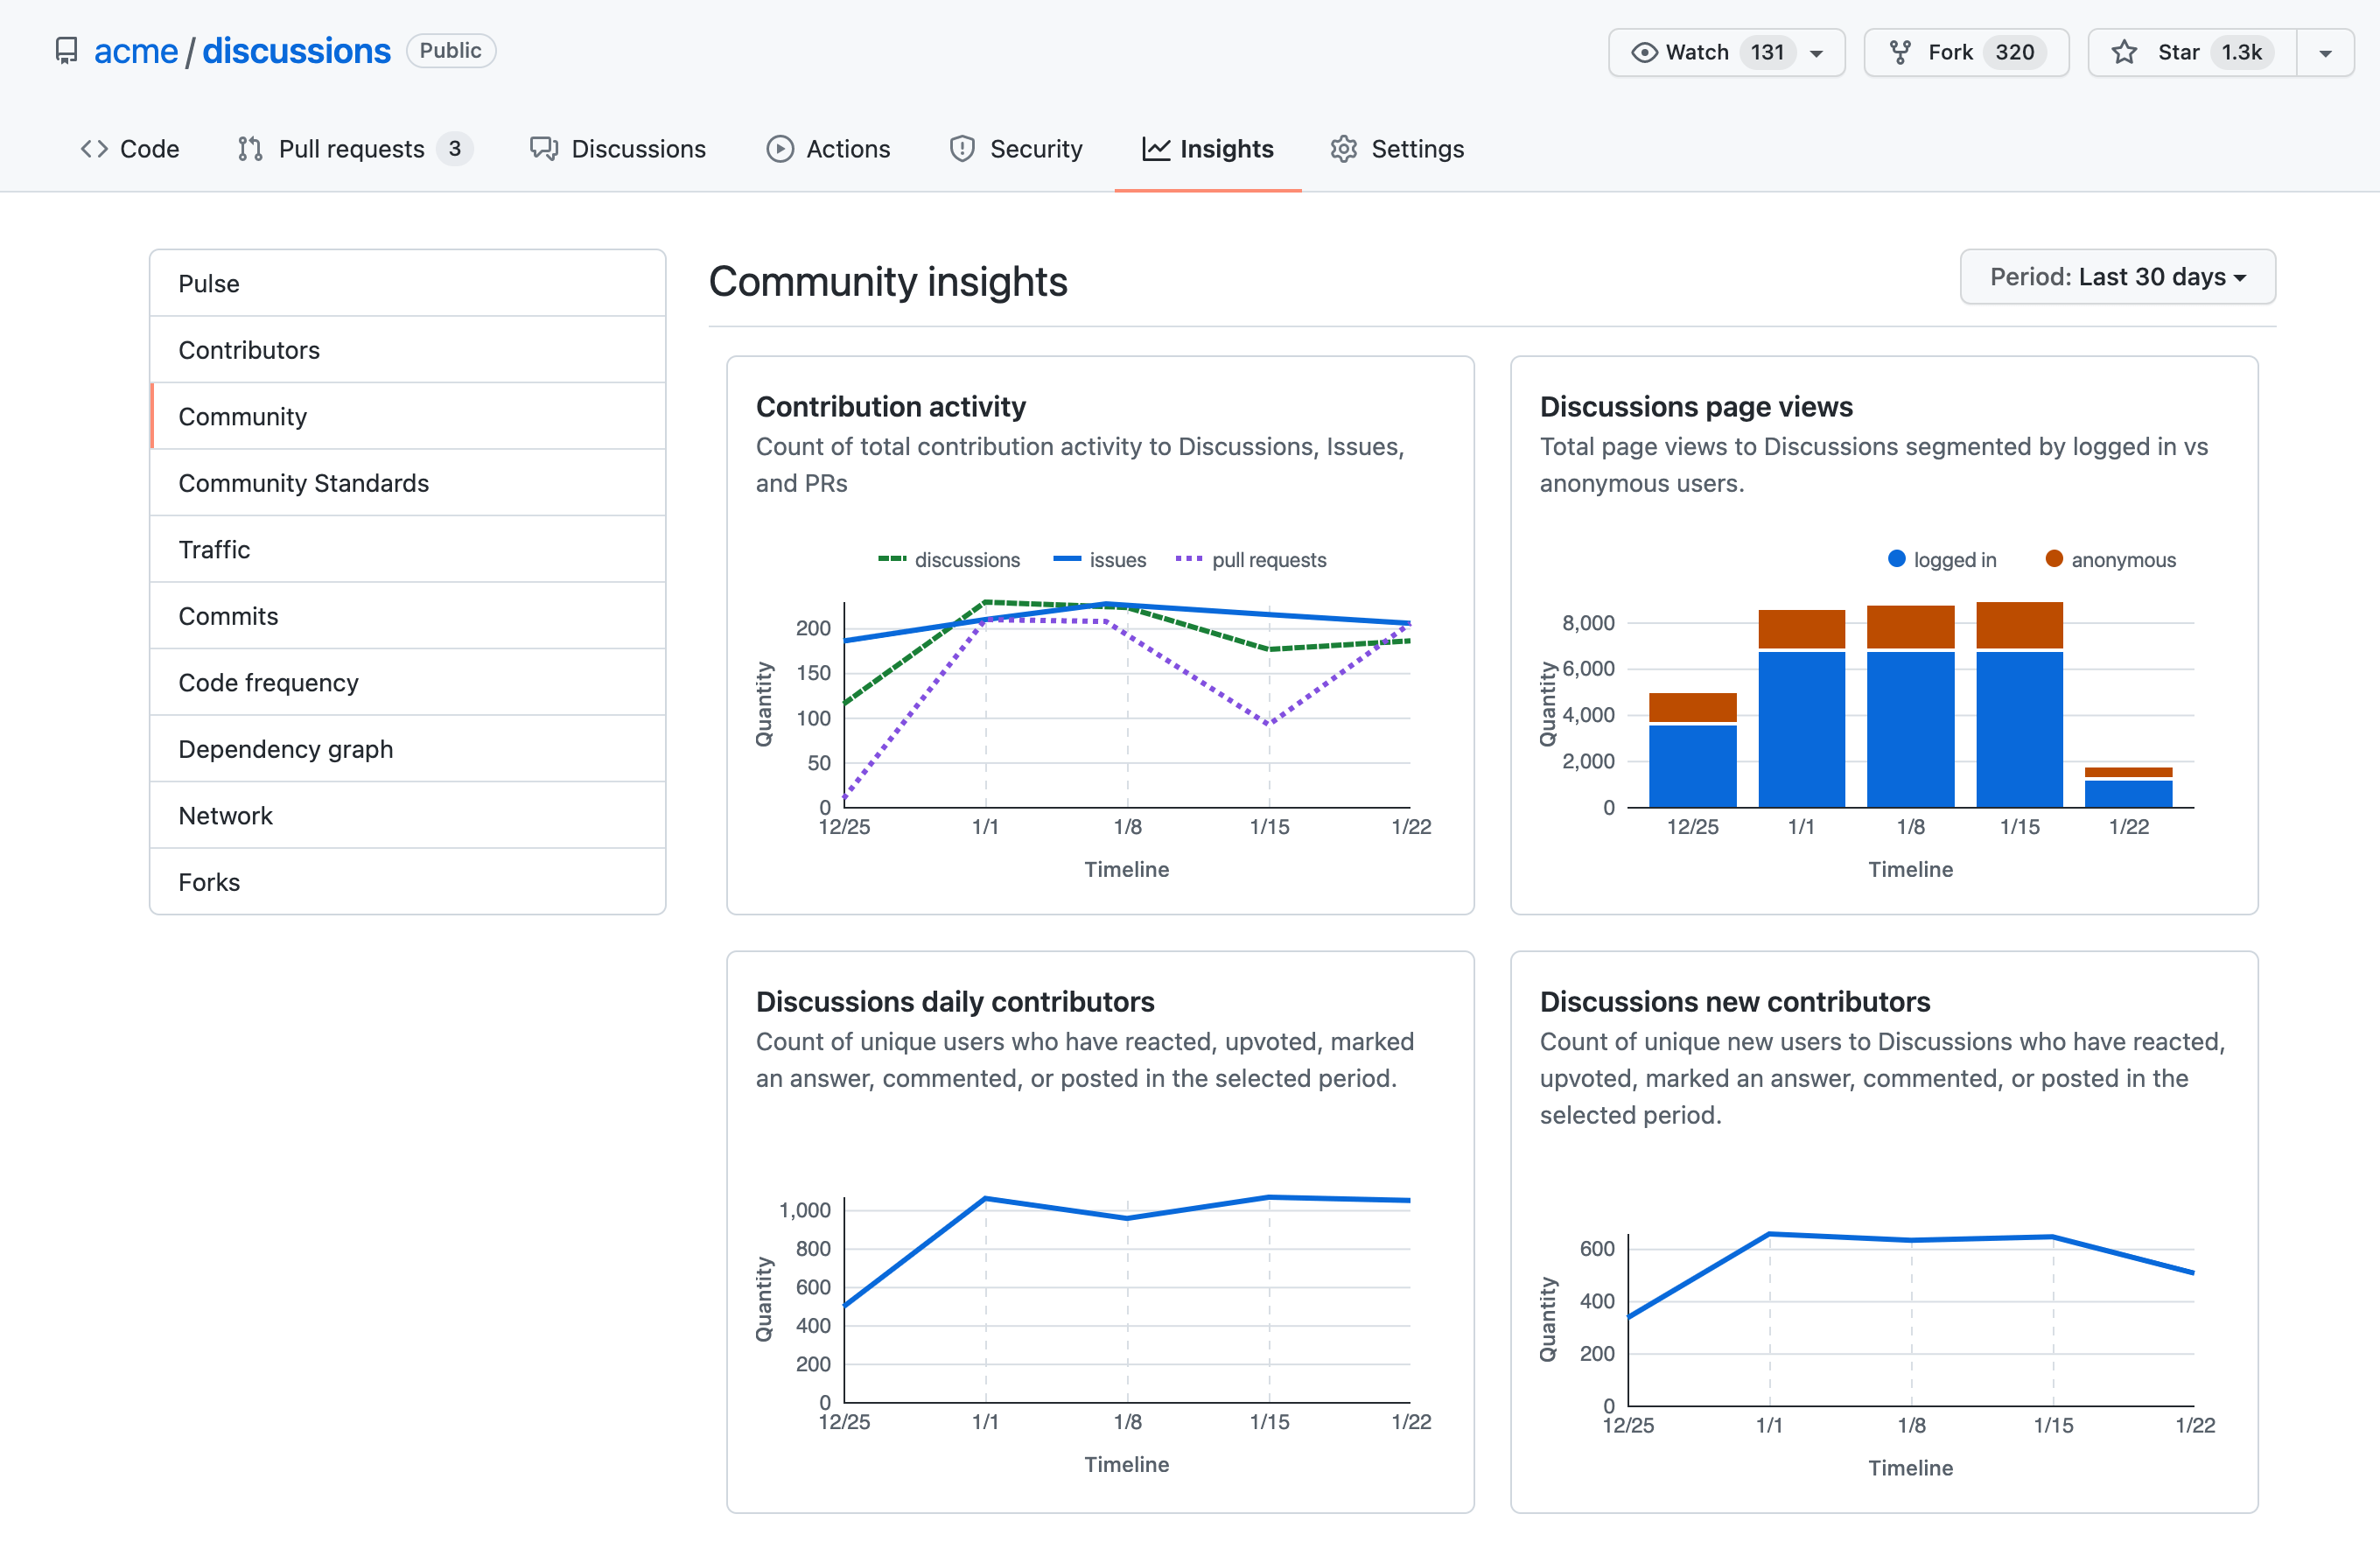Open the acme owner link
The image size is (2380, 1549).
[x=136, y=51]
